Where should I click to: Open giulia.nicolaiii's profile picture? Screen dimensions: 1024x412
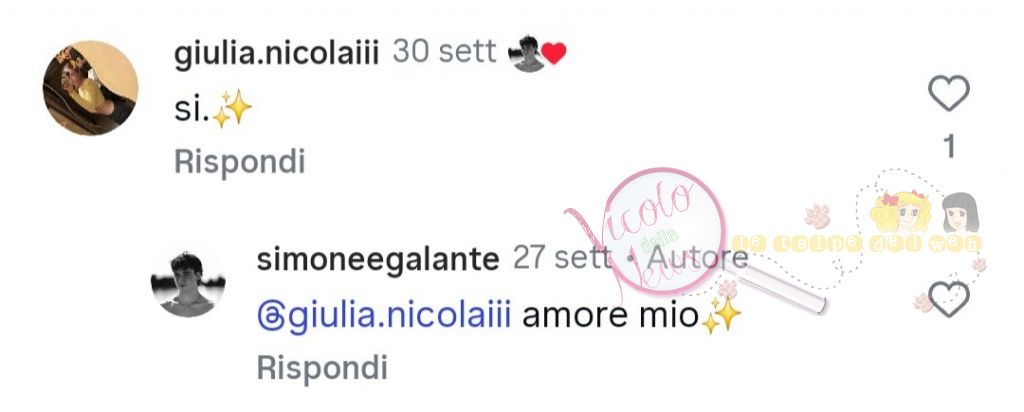[x=91, y=88]
